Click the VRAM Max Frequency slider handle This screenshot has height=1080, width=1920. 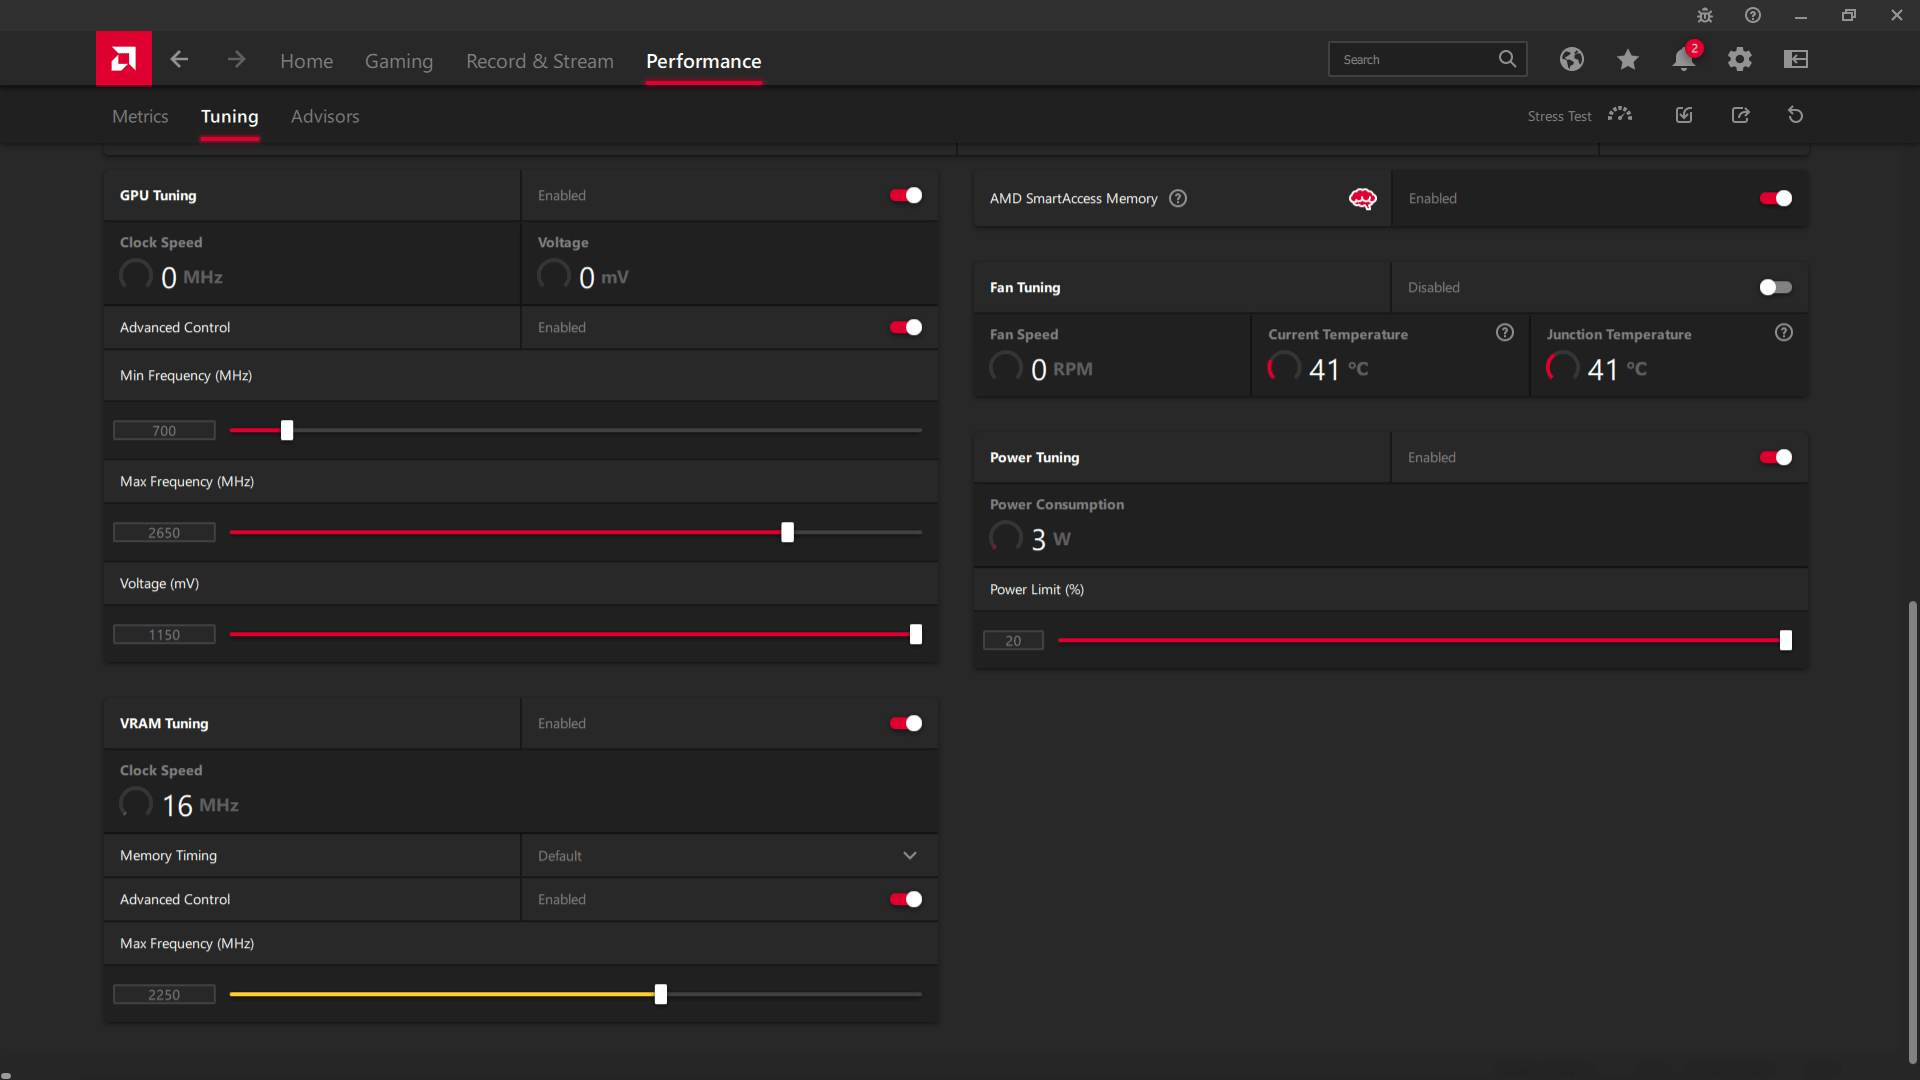pos(660,994)
